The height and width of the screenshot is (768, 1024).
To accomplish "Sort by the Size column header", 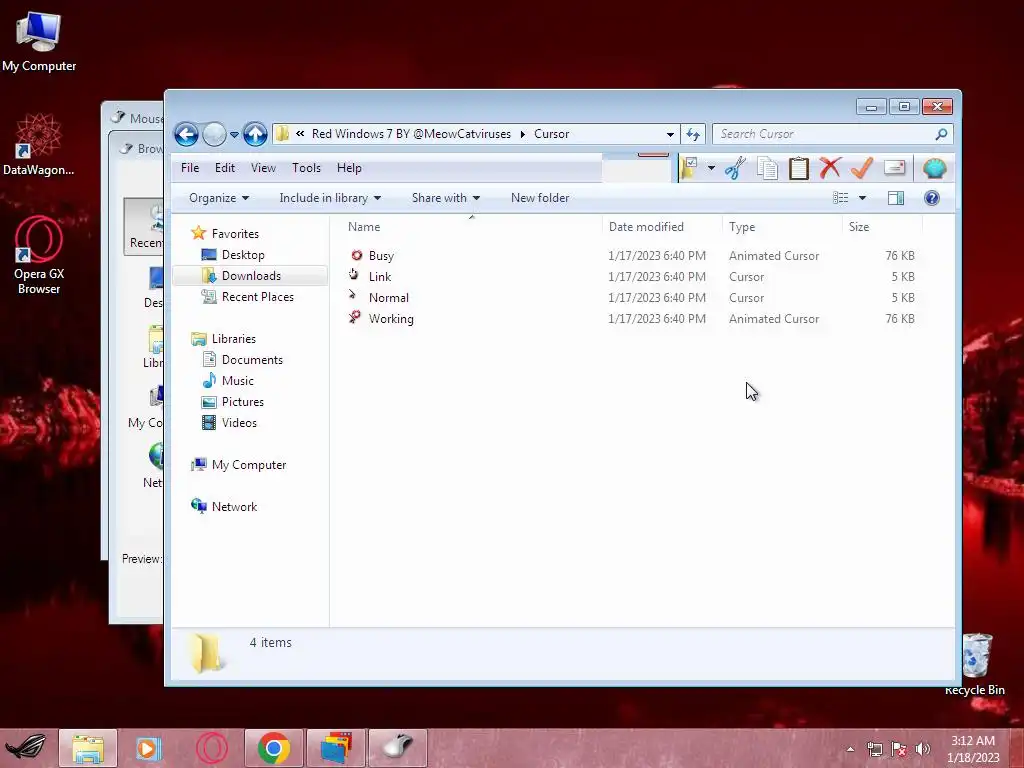I will [882, 227].
